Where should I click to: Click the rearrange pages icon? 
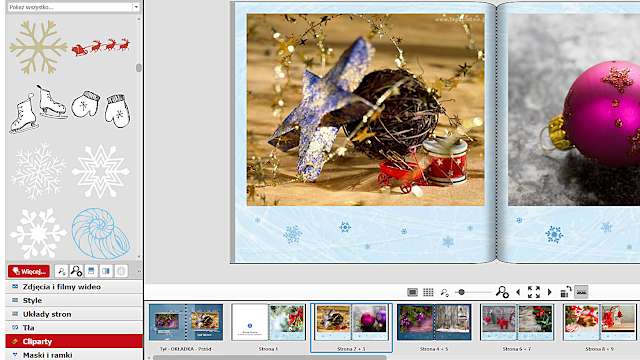pyautogui.click(x=566, y=292)
